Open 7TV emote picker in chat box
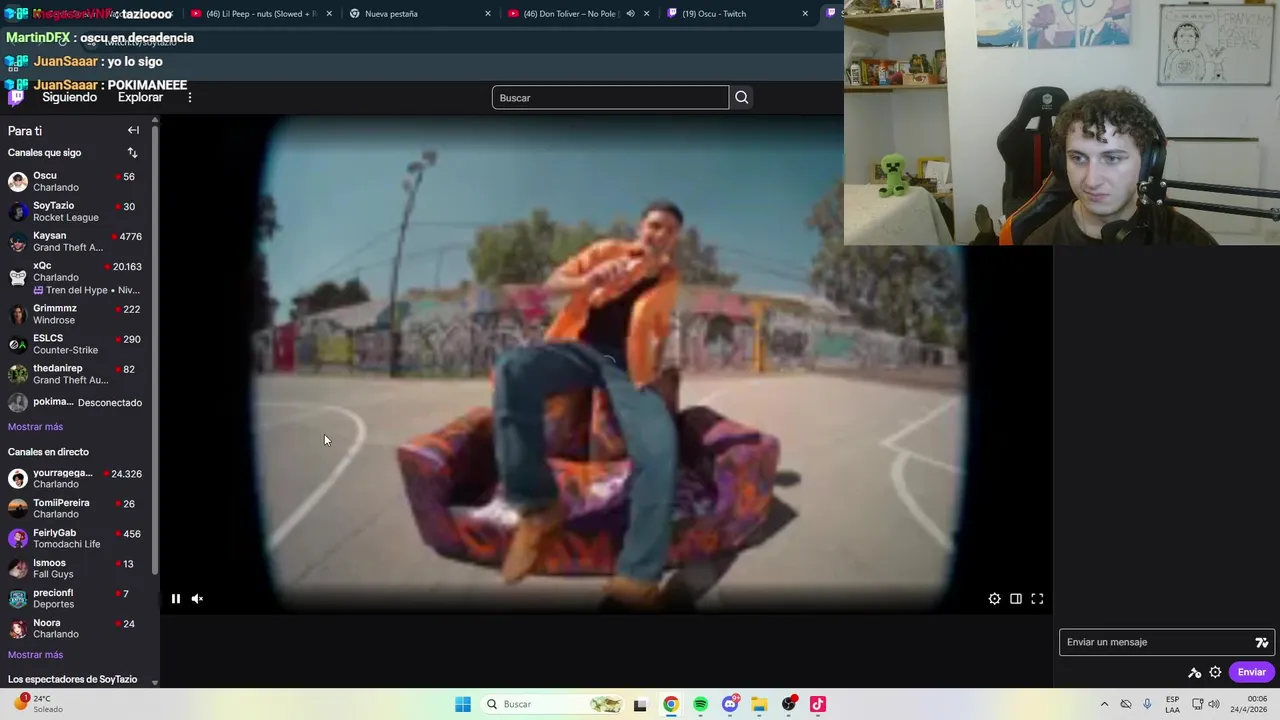1280x720 pixels. pyautogui.click(x=1261, y=642)
